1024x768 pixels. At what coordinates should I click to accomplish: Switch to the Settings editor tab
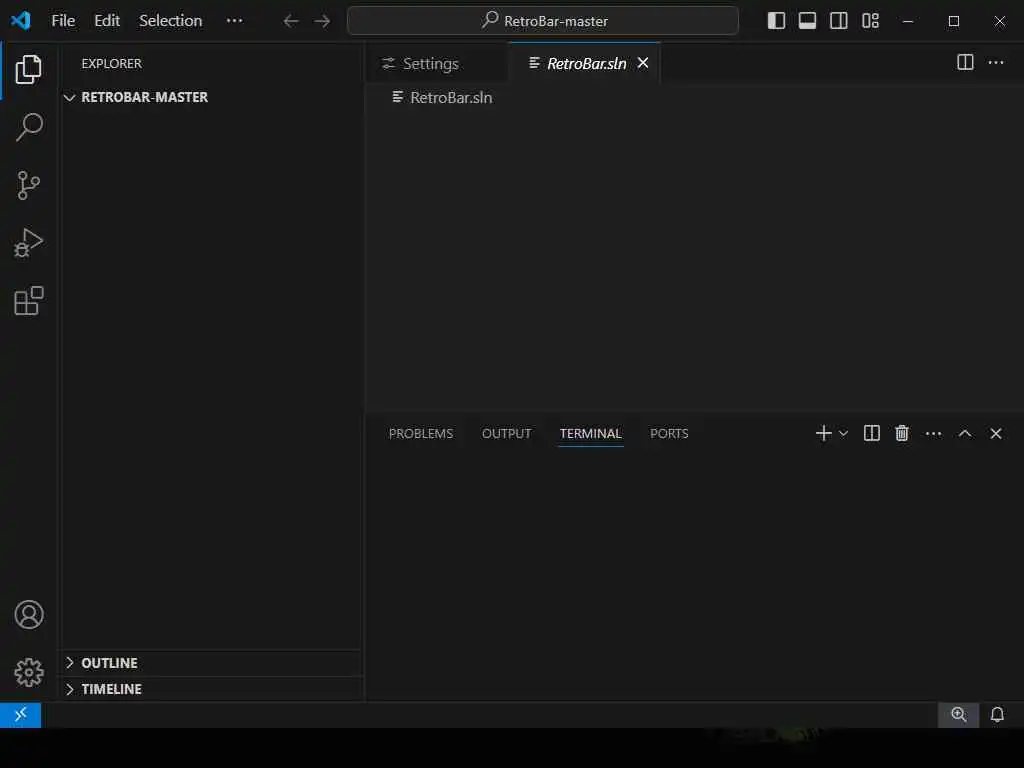click(436, 63)
